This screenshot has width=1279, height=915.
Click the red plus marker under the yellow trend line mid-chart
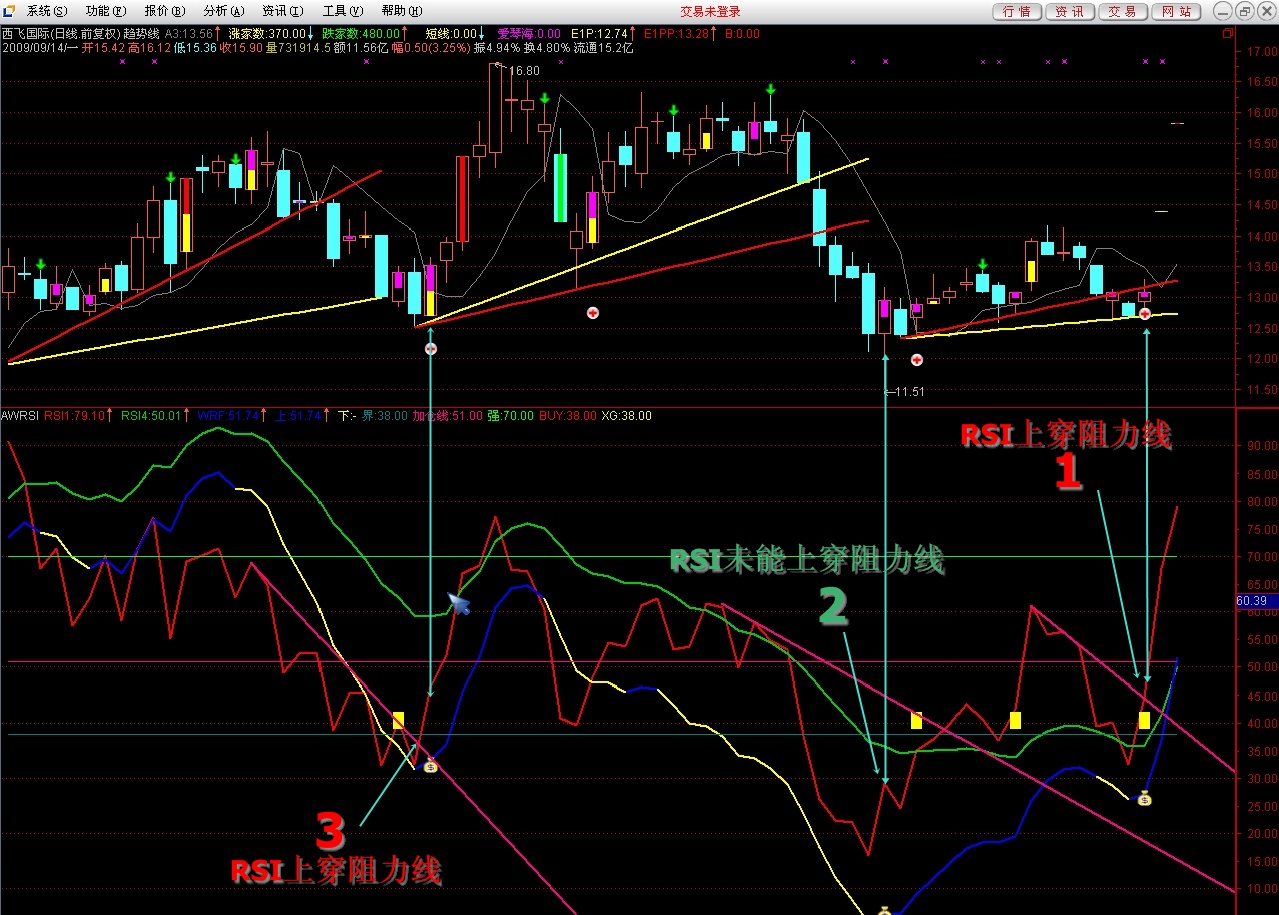point(593,313)
